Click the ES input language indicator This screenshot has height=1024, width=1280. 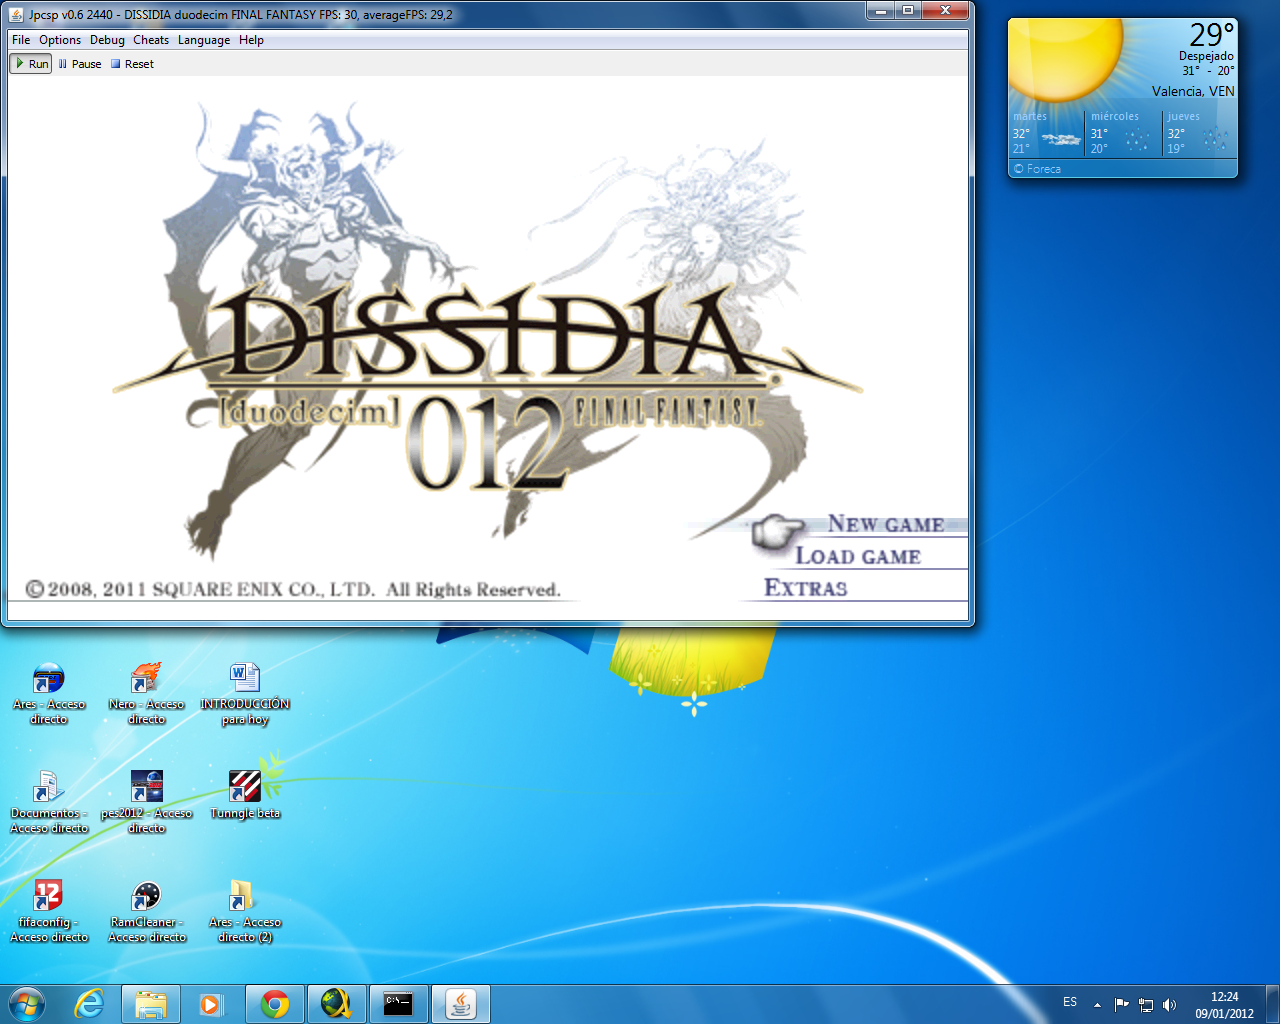1070,1002
